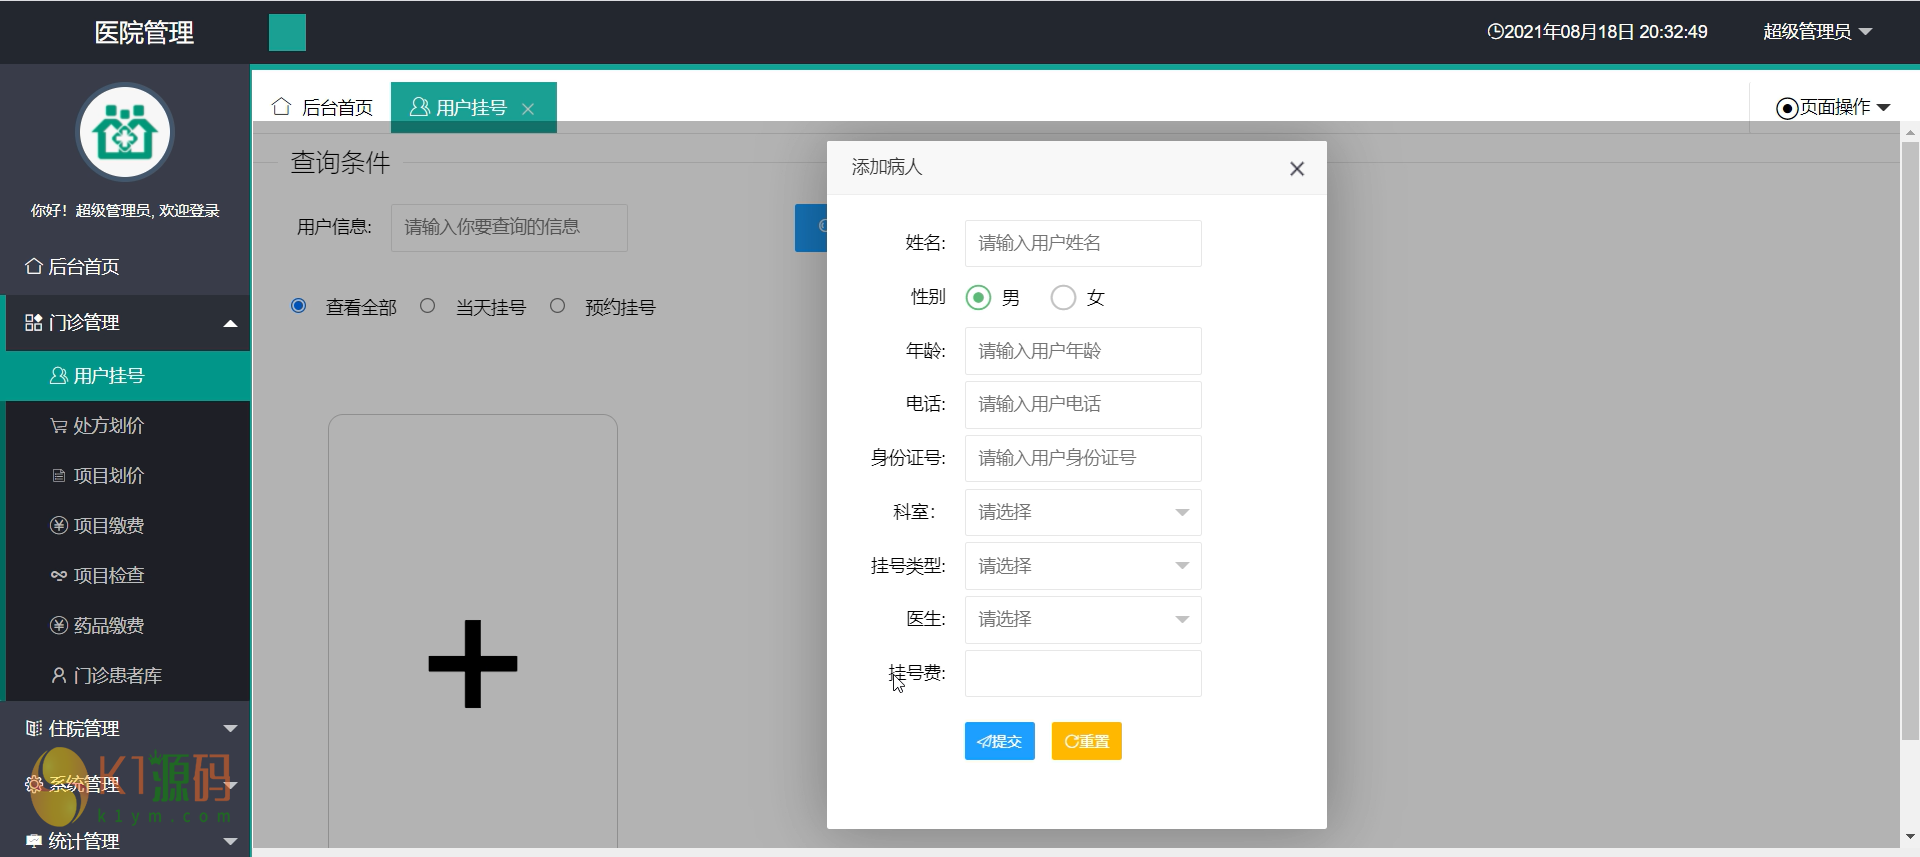The width and height of the screenshot is (1920, 857).
Task: Click the blue 提交 button
Action: 999,741
